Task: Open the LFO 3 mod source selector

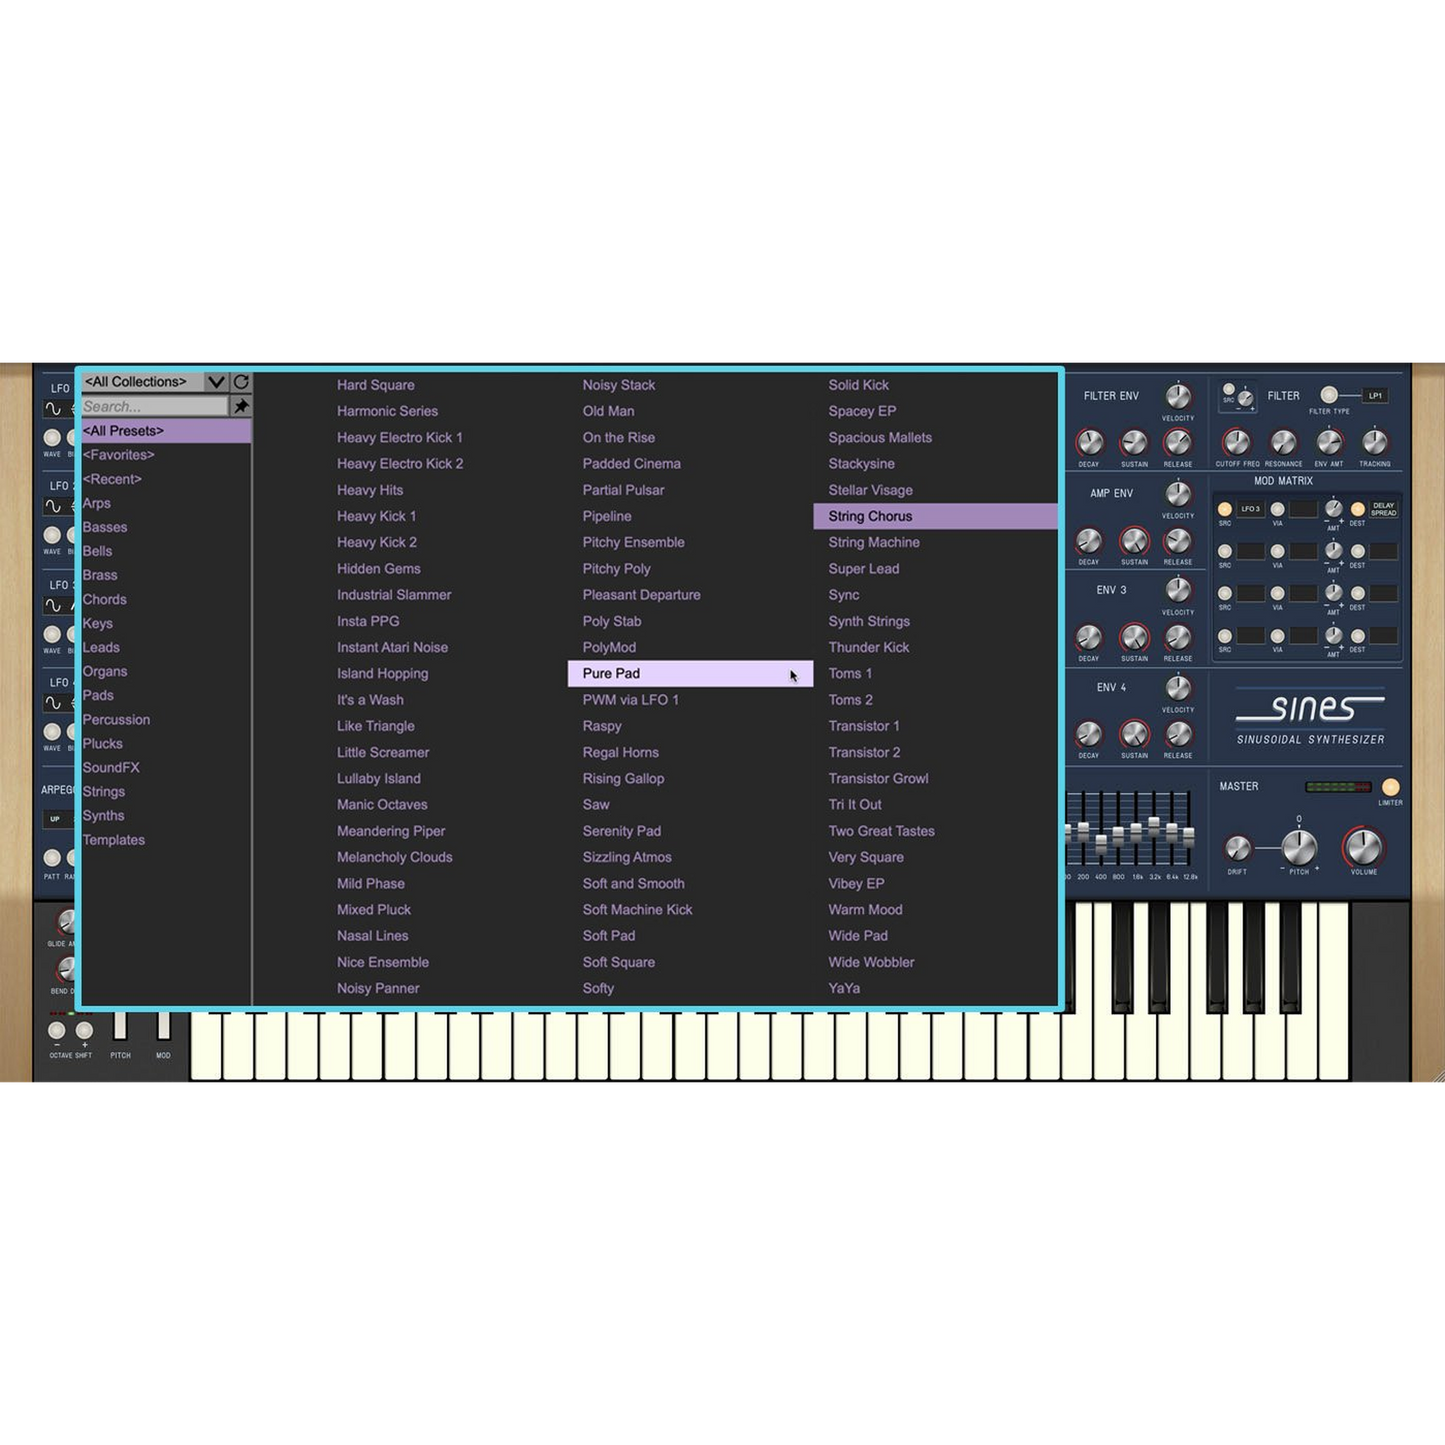Action: [x=1251, y=509]
